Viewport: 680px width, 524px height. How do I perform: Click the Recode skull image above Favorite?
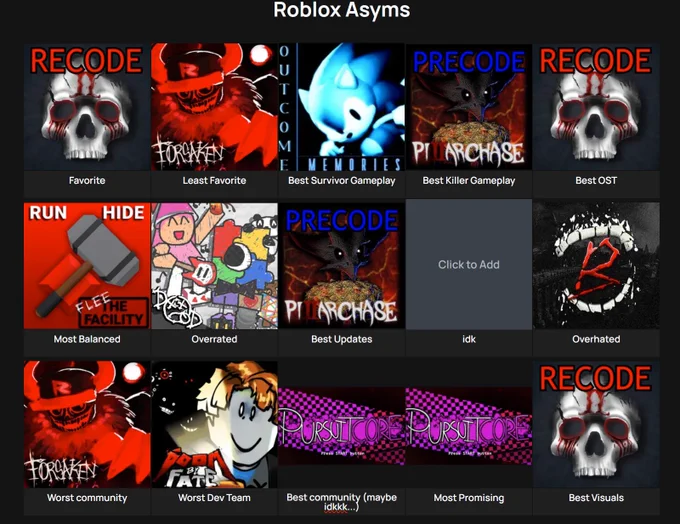pos(87,107)
